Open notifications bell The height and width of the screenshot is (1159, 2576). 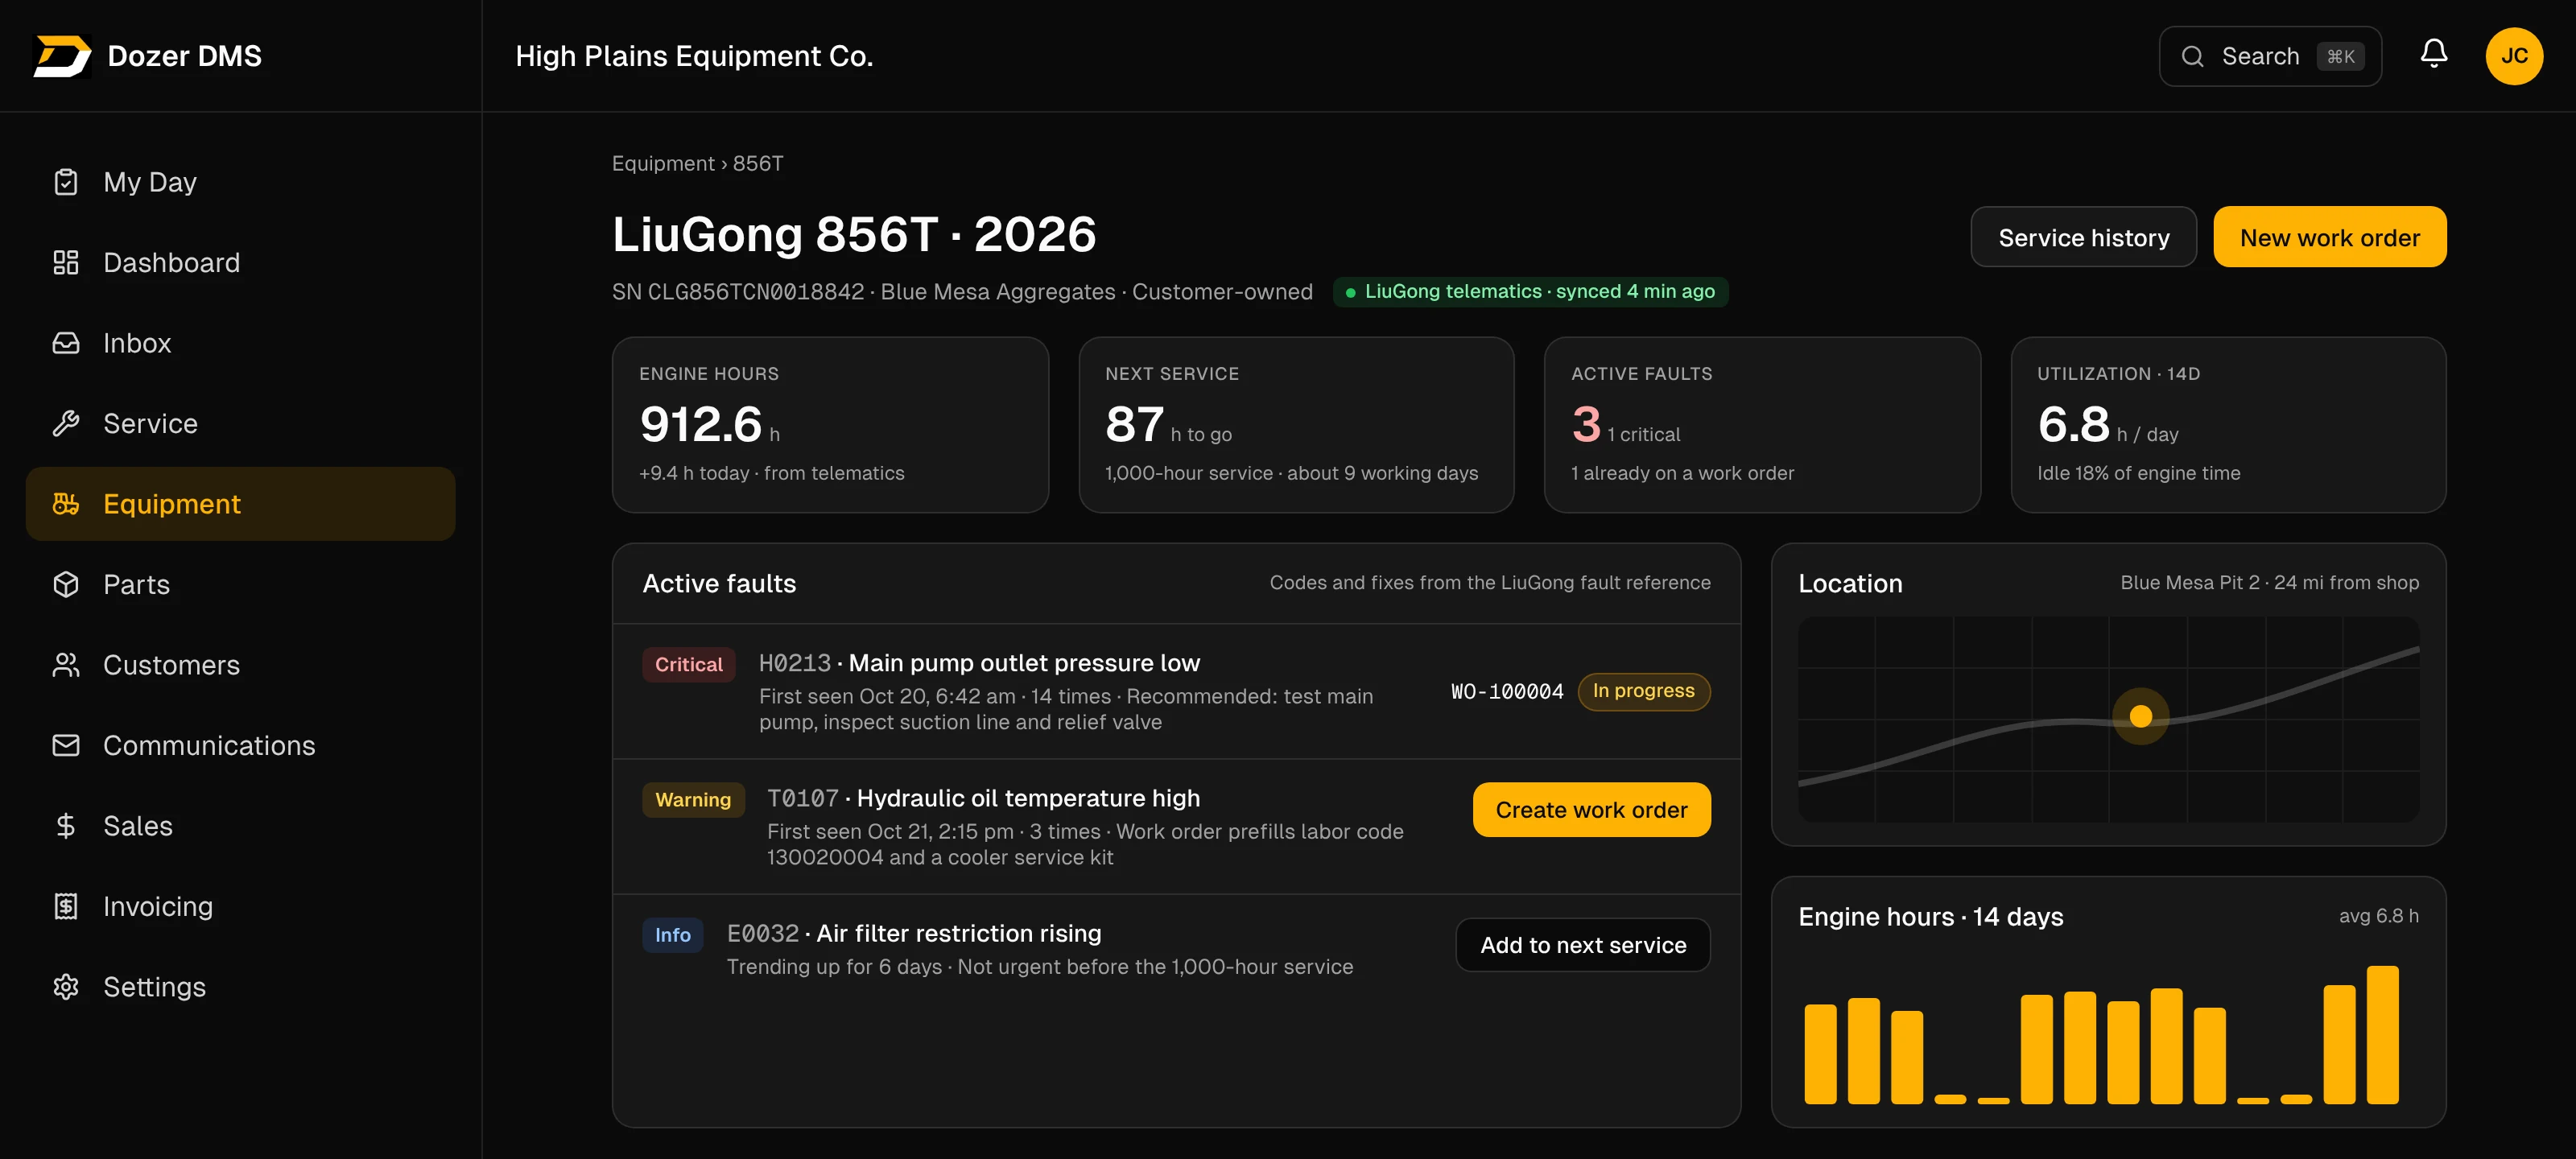tap(2433, 54)
